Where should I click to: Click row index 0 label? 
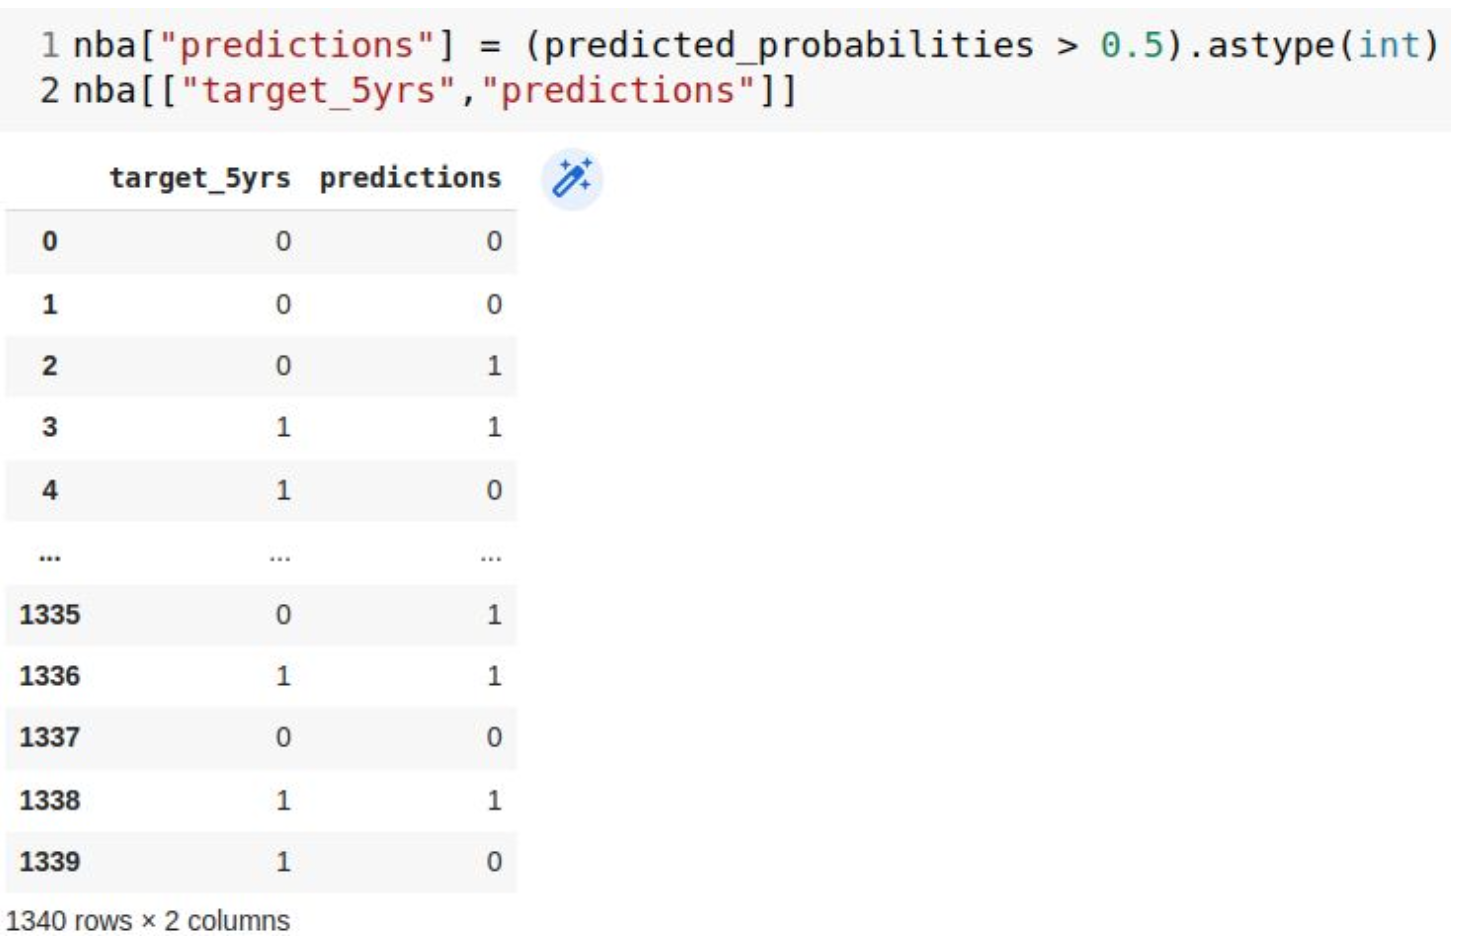[50, 241]
